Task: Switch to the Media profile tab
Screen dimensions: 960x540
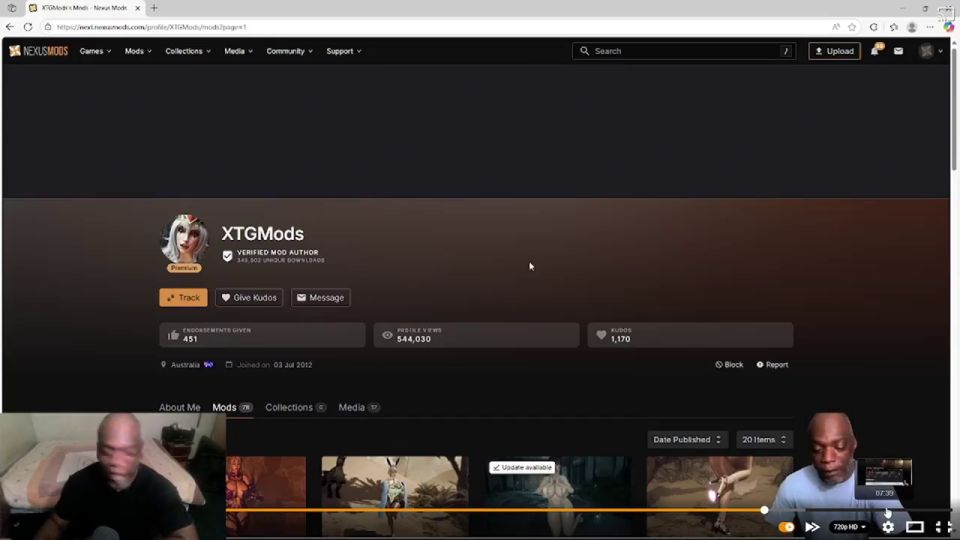Action: [x=359, y=407]
